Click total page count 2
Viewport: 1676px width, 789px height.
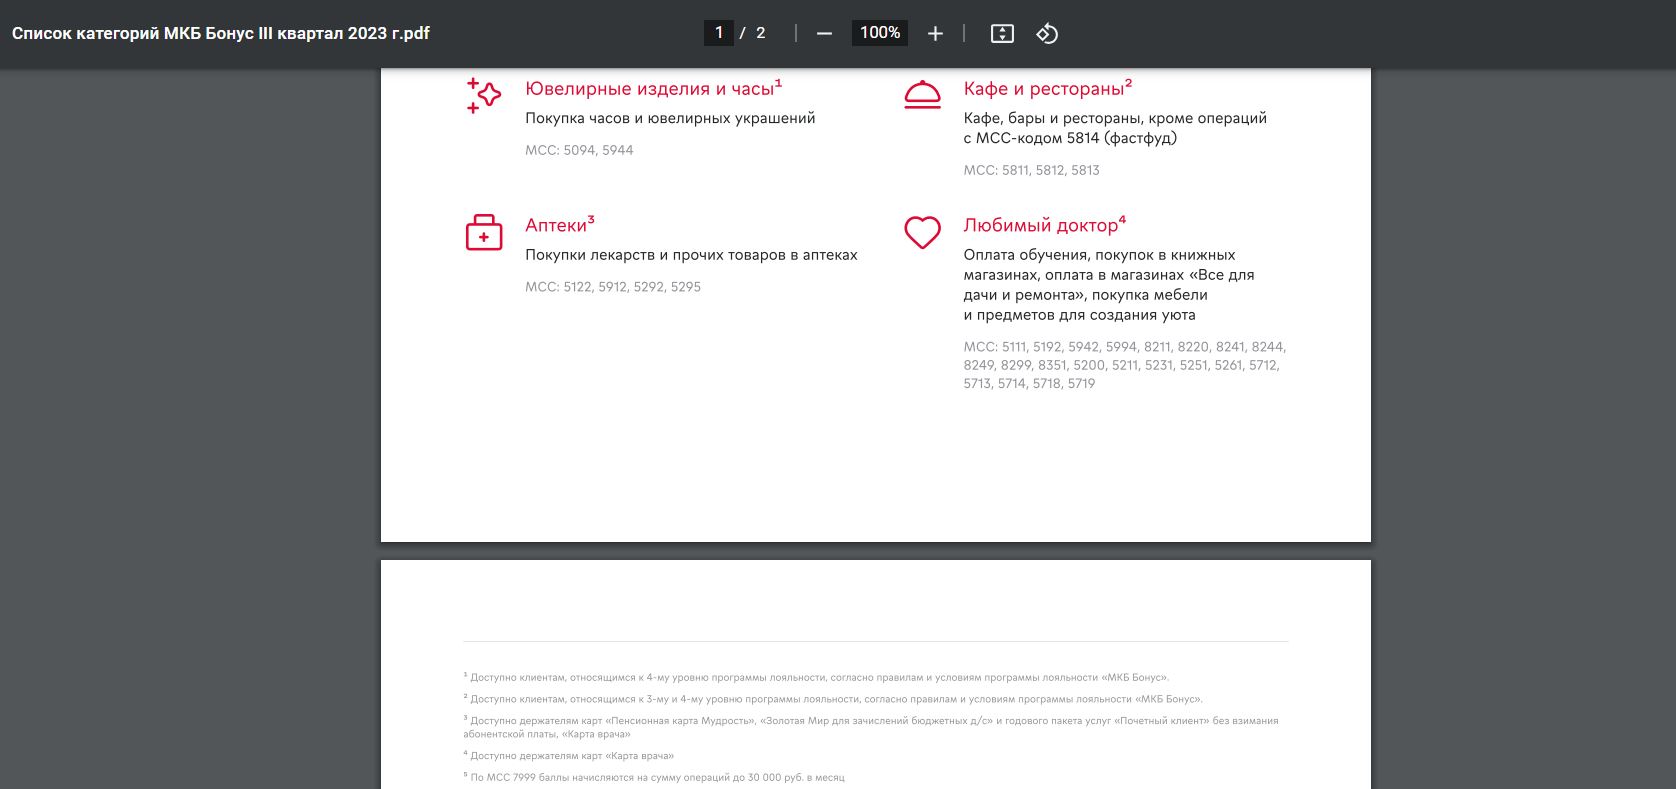point(760,33)
